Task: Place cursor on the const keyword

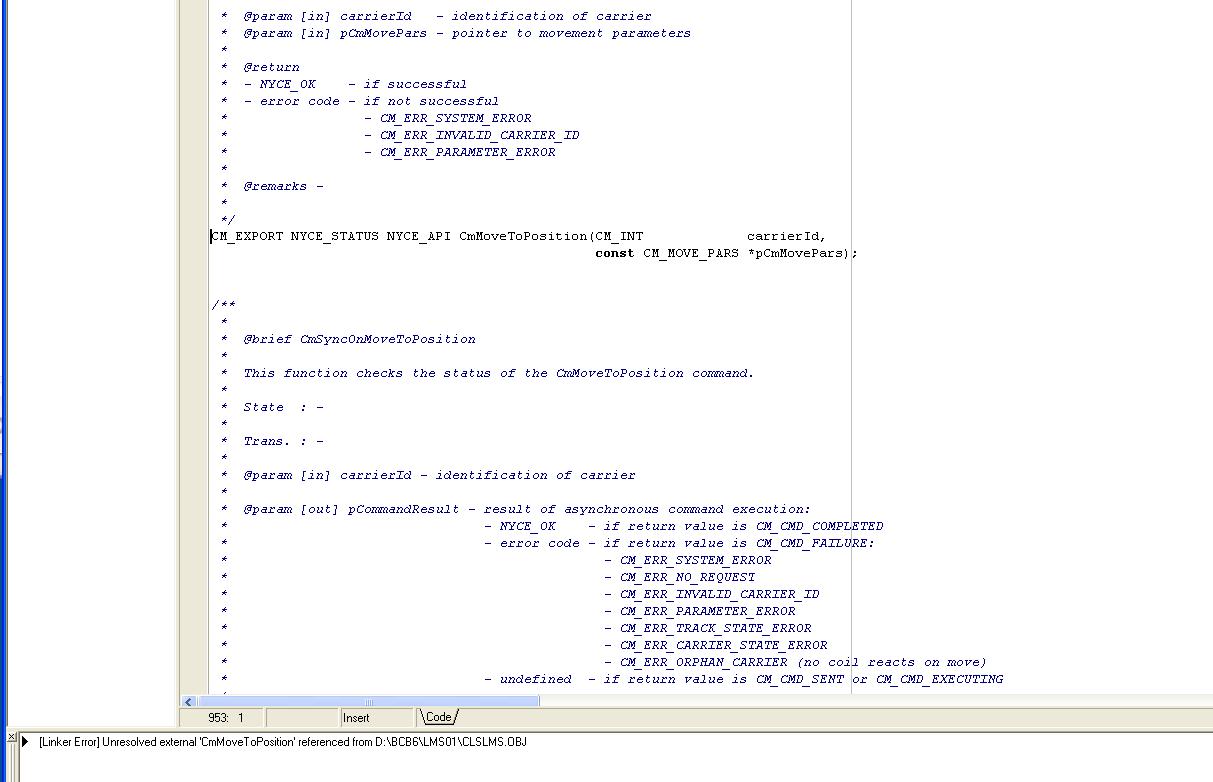Action: click(x=614, y=254)
